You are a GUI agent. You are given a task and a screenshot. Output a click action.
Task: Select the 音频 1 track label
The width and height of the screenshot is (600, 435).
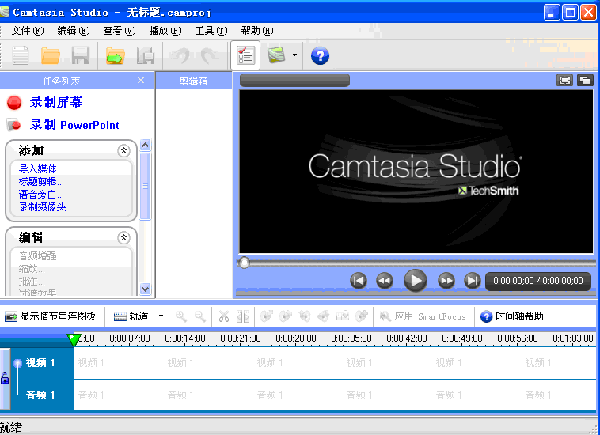click(41, 394)
